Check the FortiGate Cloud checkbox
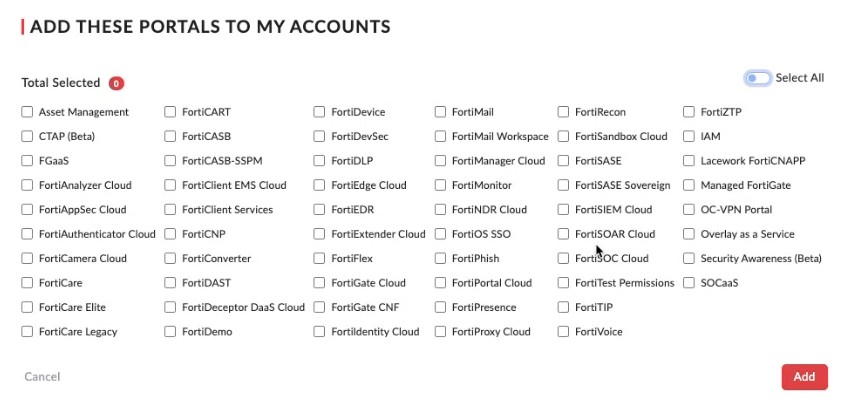The height and width of the screenshot is (408, 860). 320,283
